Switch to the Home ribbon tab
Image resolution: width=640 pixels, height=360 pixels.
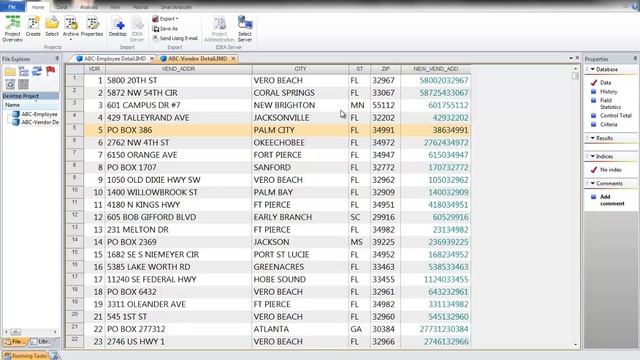coord(38,7)
